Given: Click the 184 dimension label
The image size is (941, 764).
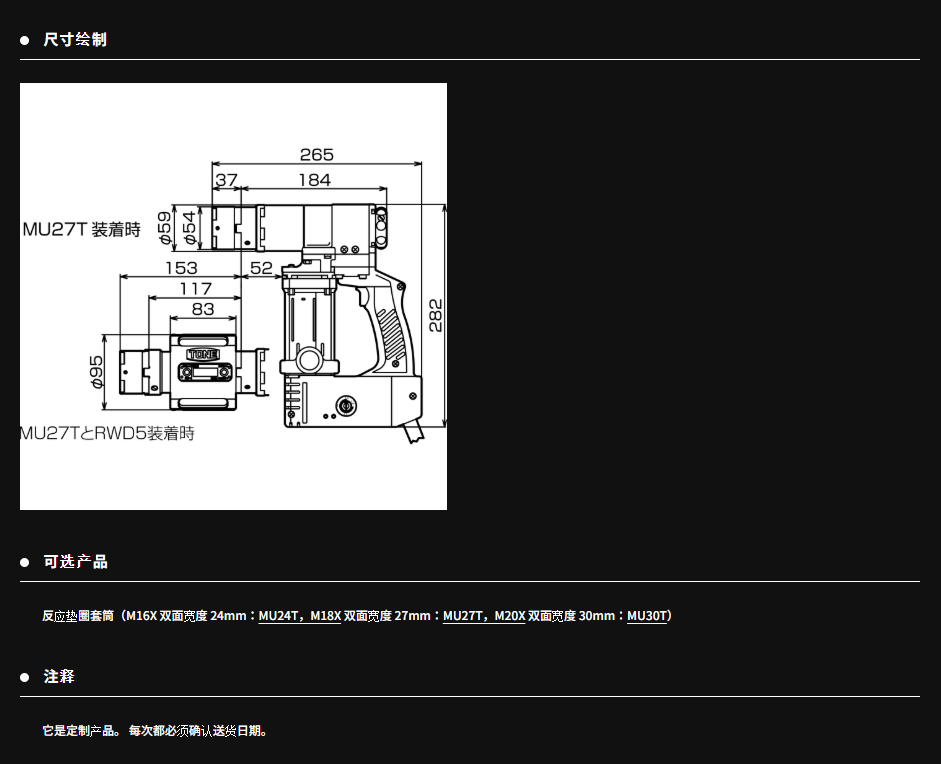Looking at the screenshot, I should coord(314,180).
